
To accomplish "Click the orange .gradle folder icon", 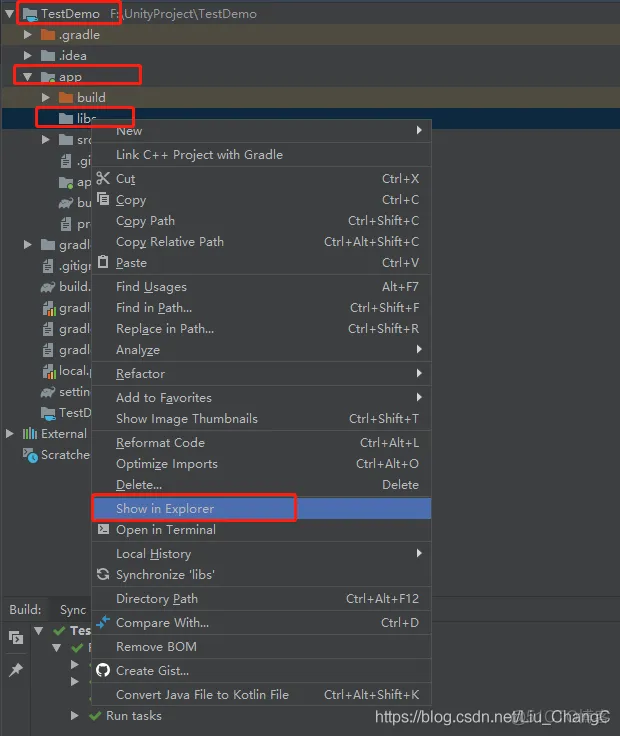I will pyautogui.click(x=48, y=35).
